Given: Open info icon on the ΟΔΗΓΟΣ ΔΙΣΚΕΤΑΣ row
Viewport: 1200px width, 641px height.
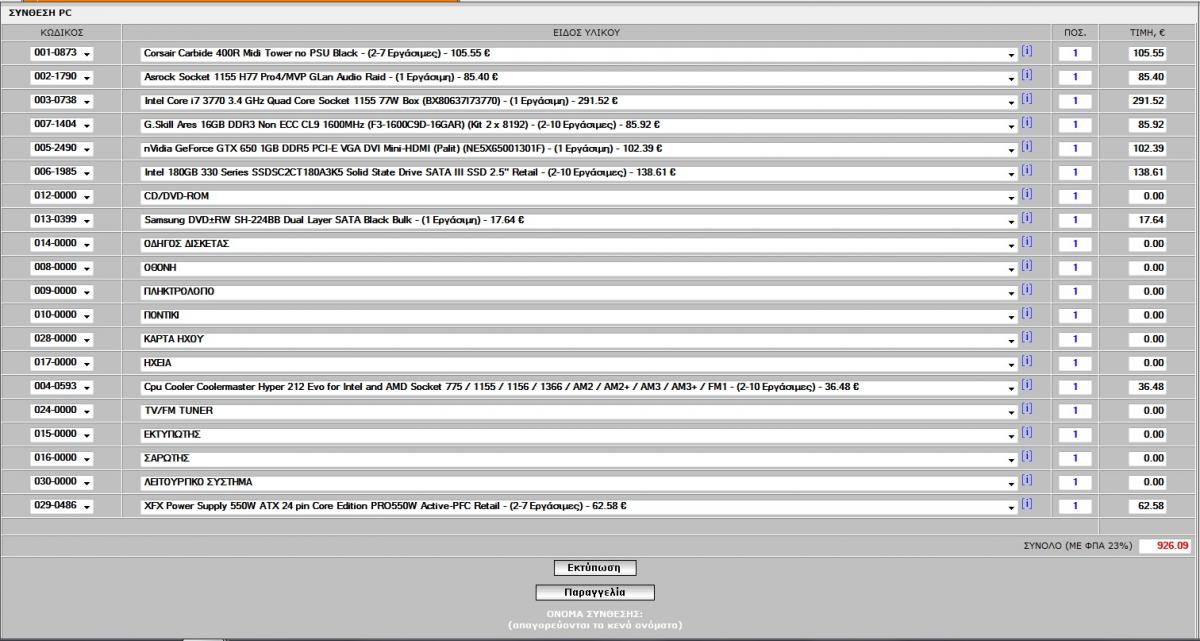Looking at the screenshot, I should pyautogui.click(x=1027, y=242).
